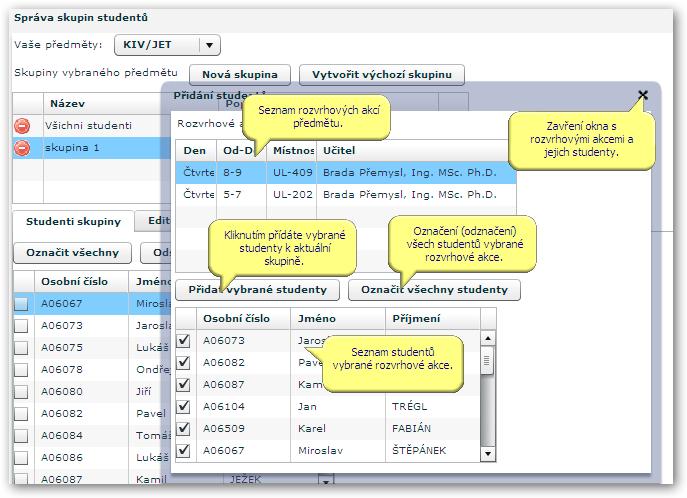Check box for A06073 in group list
This screenshot has width=687, height=498.
coord(21,325)
